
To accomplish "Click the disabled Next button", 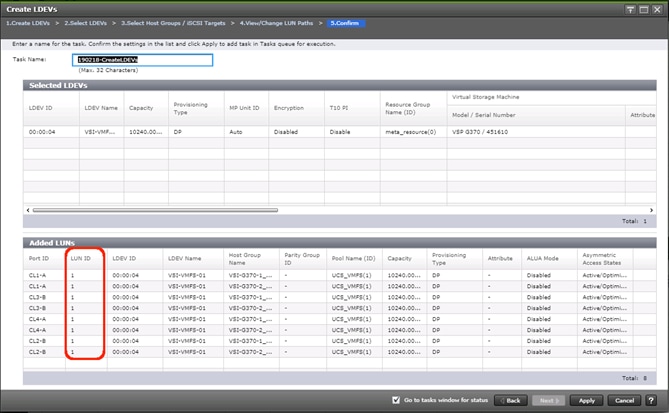I will pos(548,400).
